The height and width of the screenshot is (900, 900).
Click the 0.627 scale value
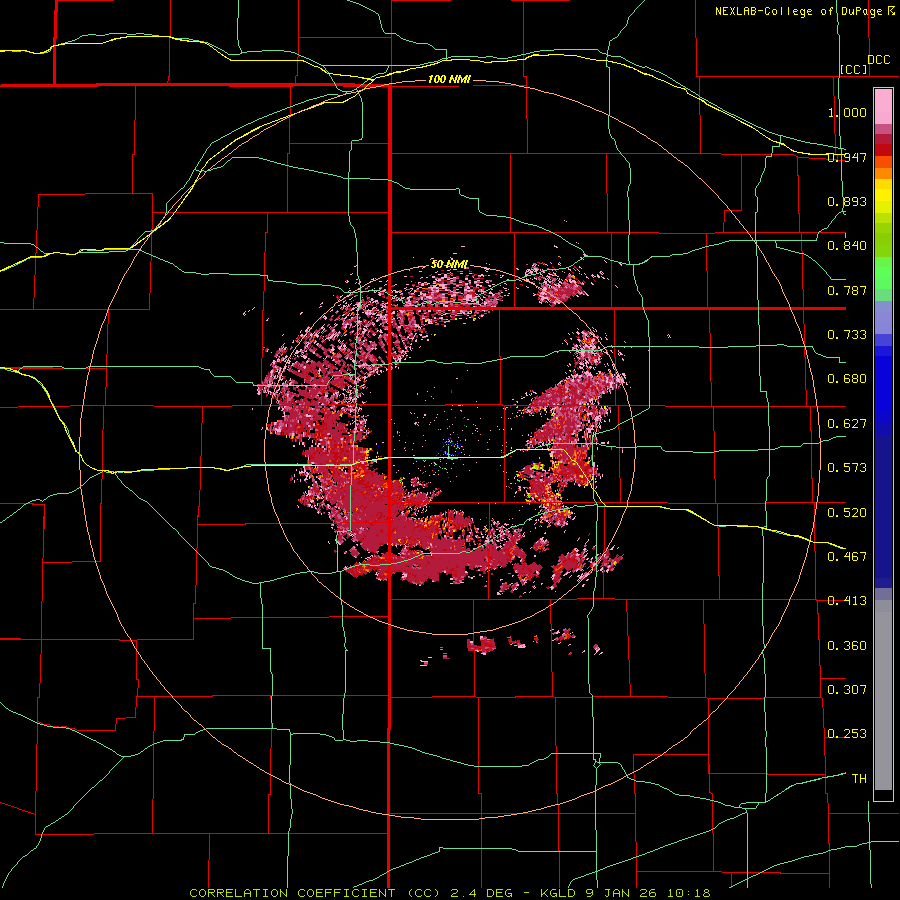pos(847,424)
